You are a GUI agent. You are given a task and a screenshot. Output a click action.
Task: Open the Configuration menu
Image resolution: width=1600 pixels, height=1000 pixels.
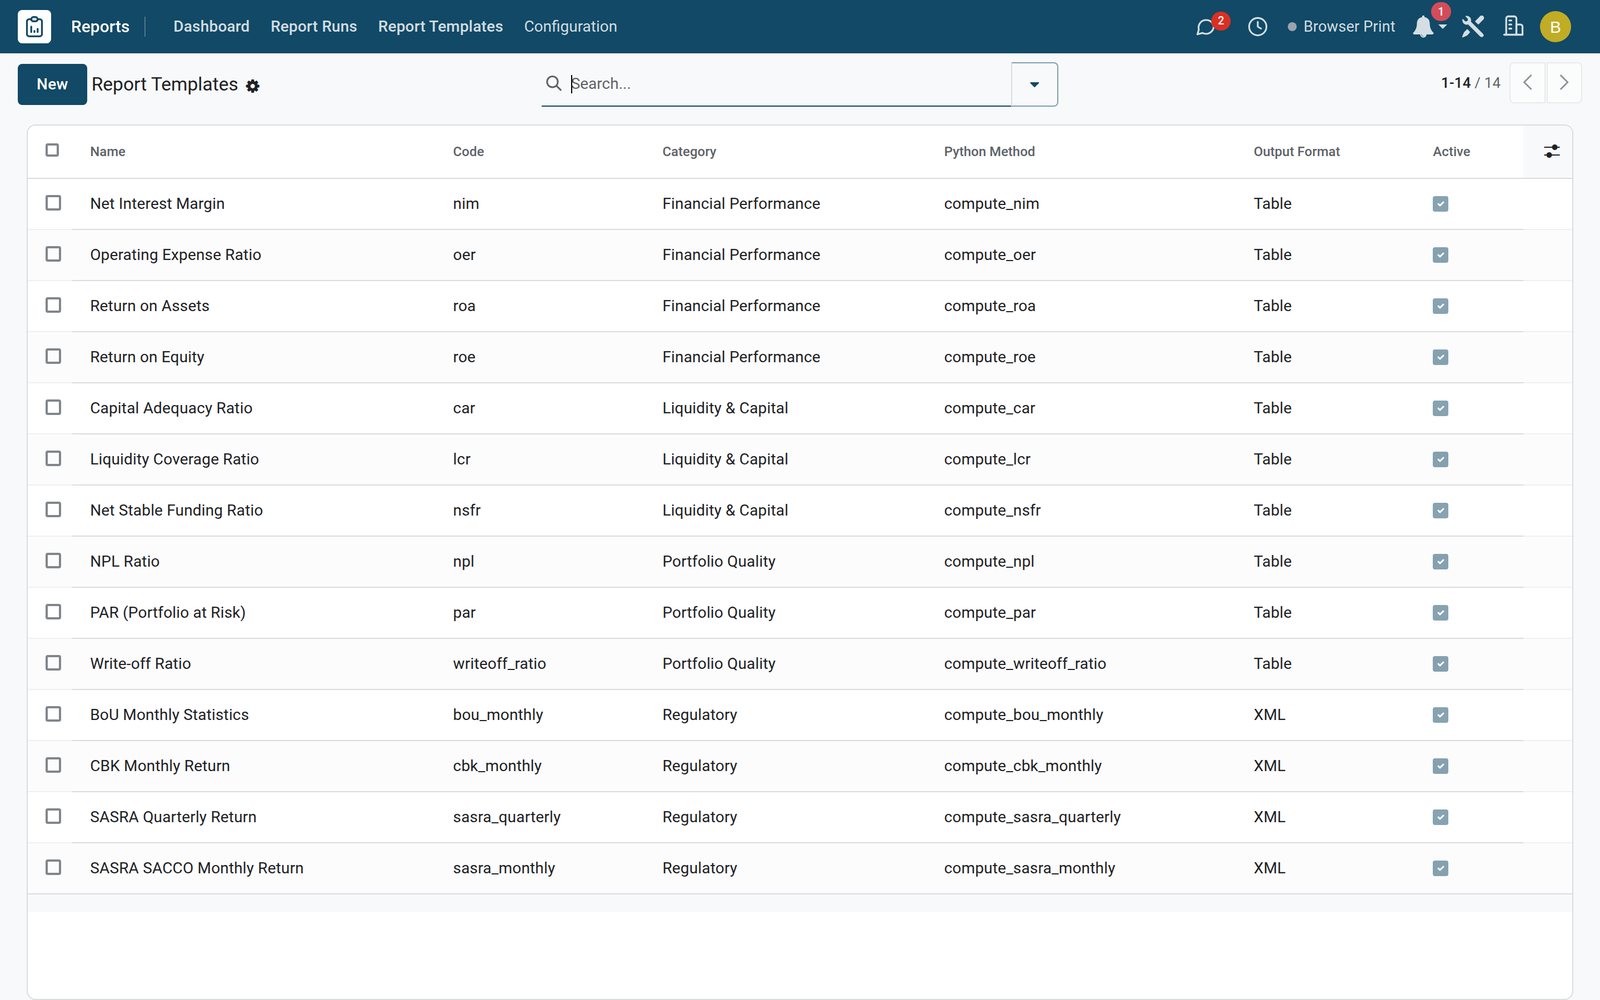tap(570, 27)
